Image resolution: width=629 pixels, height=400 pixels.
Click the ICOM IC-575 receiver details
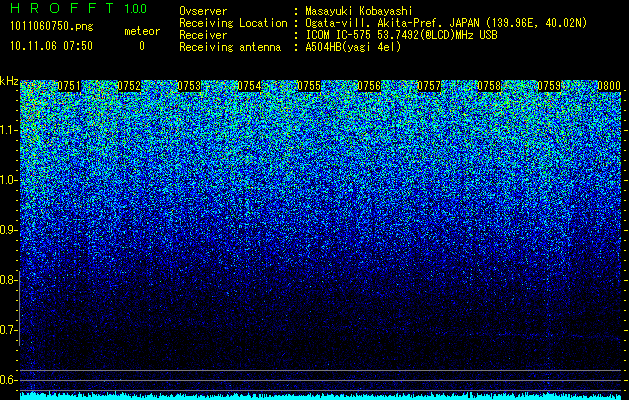point(402,35)
